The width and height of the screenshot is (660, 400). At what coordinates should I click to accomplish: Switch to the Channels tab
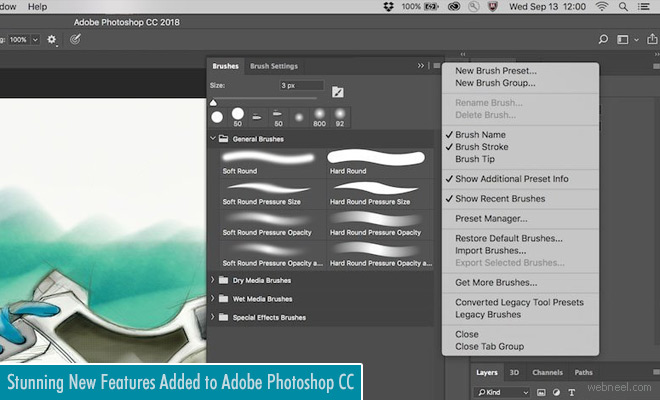pyautogui.click(x=547, y=373)
